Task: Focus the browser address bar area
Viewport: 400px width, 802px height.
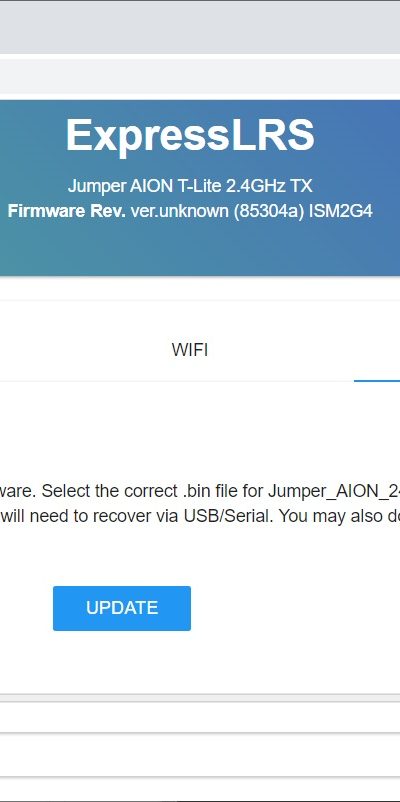Action: pyautogui.click(x=200, y=77)
